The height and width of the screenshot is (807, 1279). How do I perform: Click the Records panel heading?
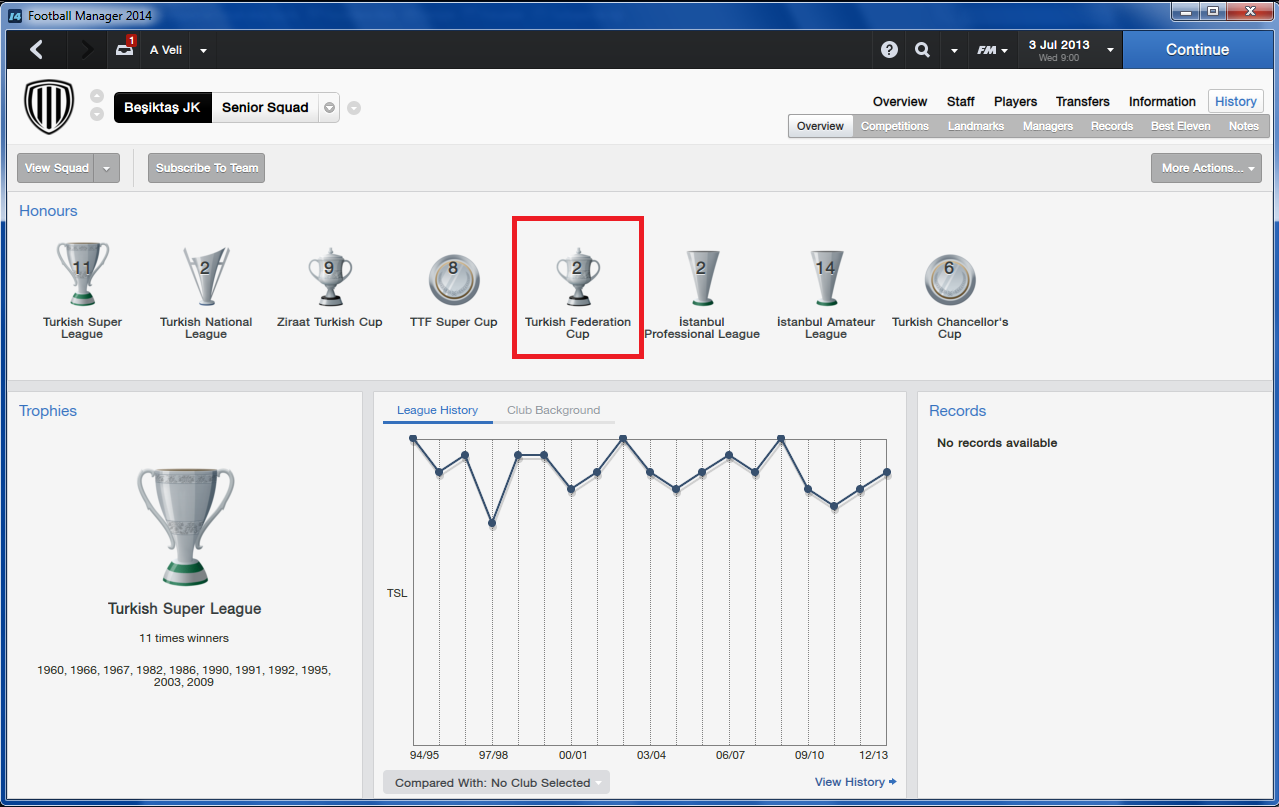[958, 411]
